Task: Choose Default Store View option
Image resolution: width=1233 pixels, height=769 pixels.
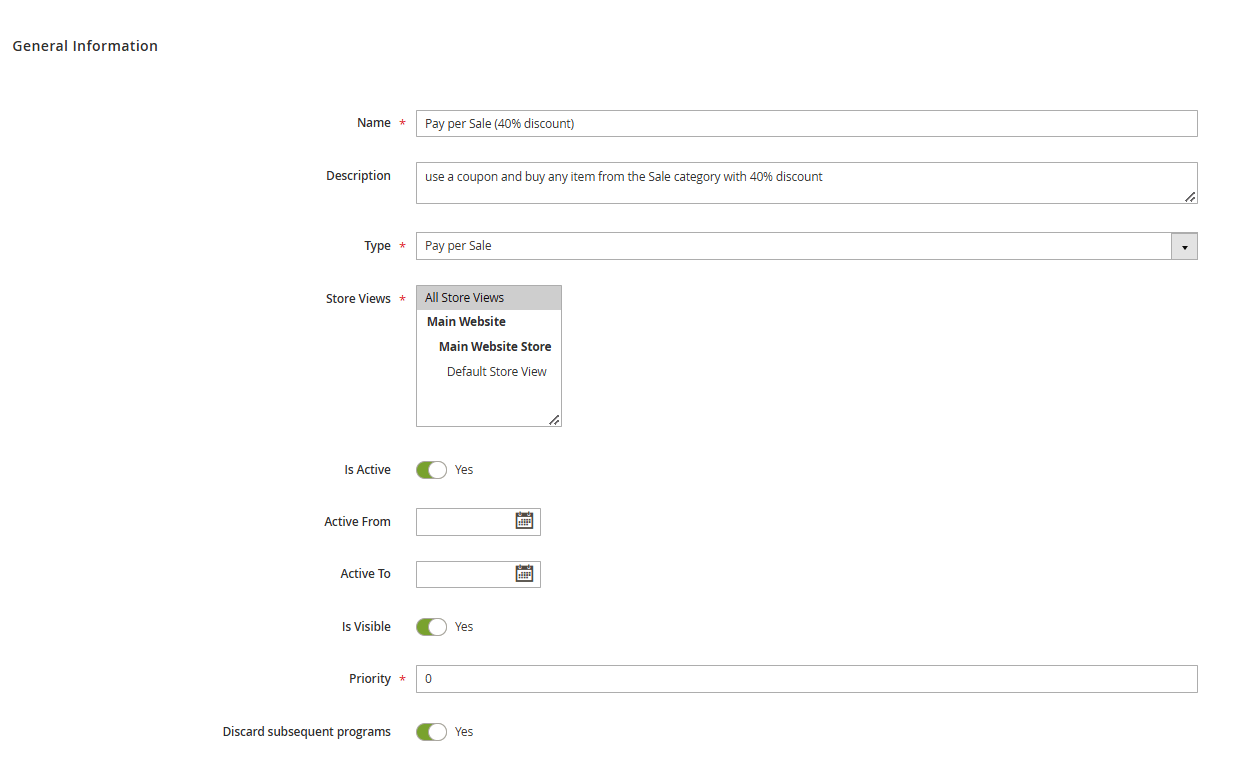Action: click(496, 371)
